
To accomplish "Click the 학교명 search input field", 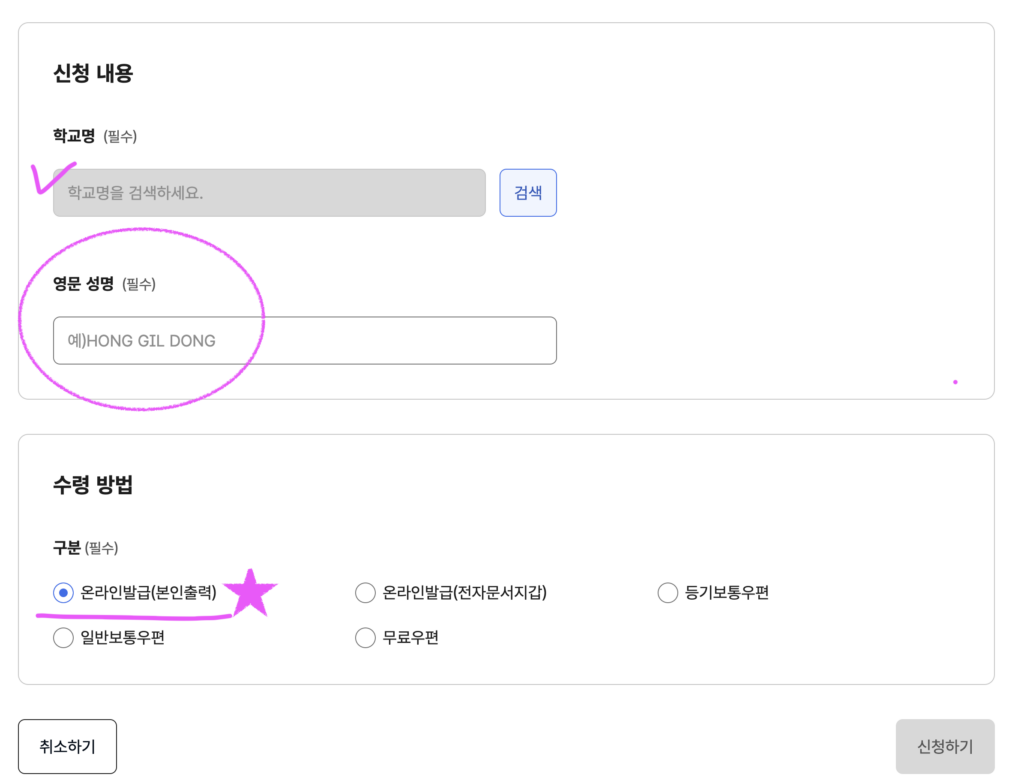I will 269,192.
